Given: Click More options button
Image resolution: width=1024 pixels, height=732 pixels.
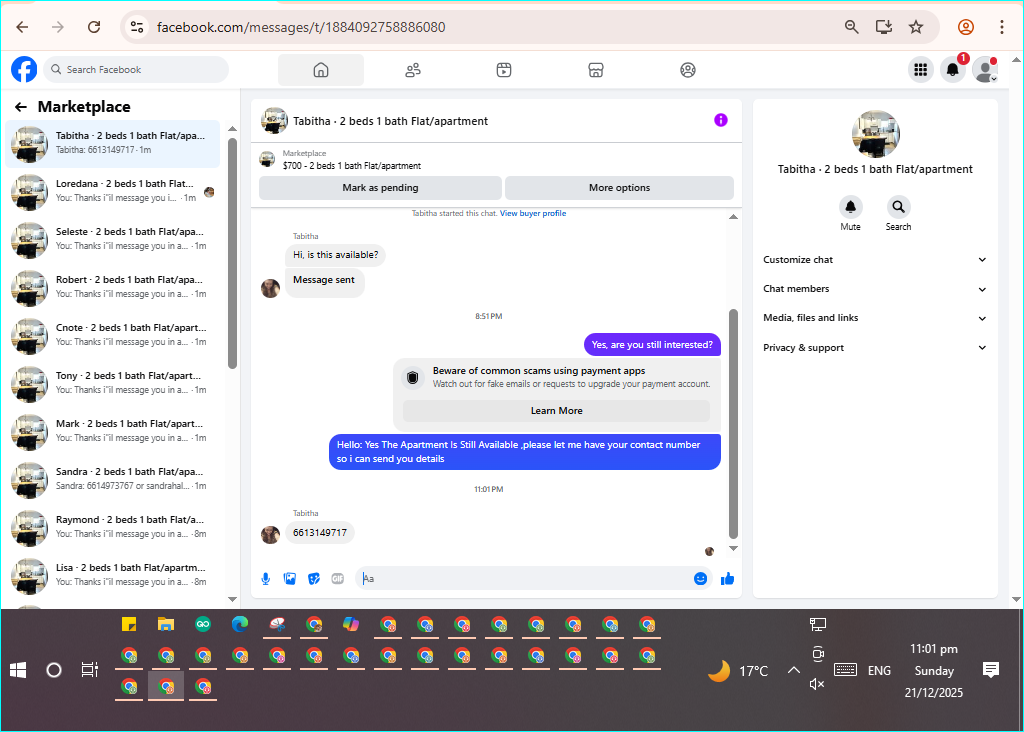Looking at the screenshot, I should tap(619, 188).
